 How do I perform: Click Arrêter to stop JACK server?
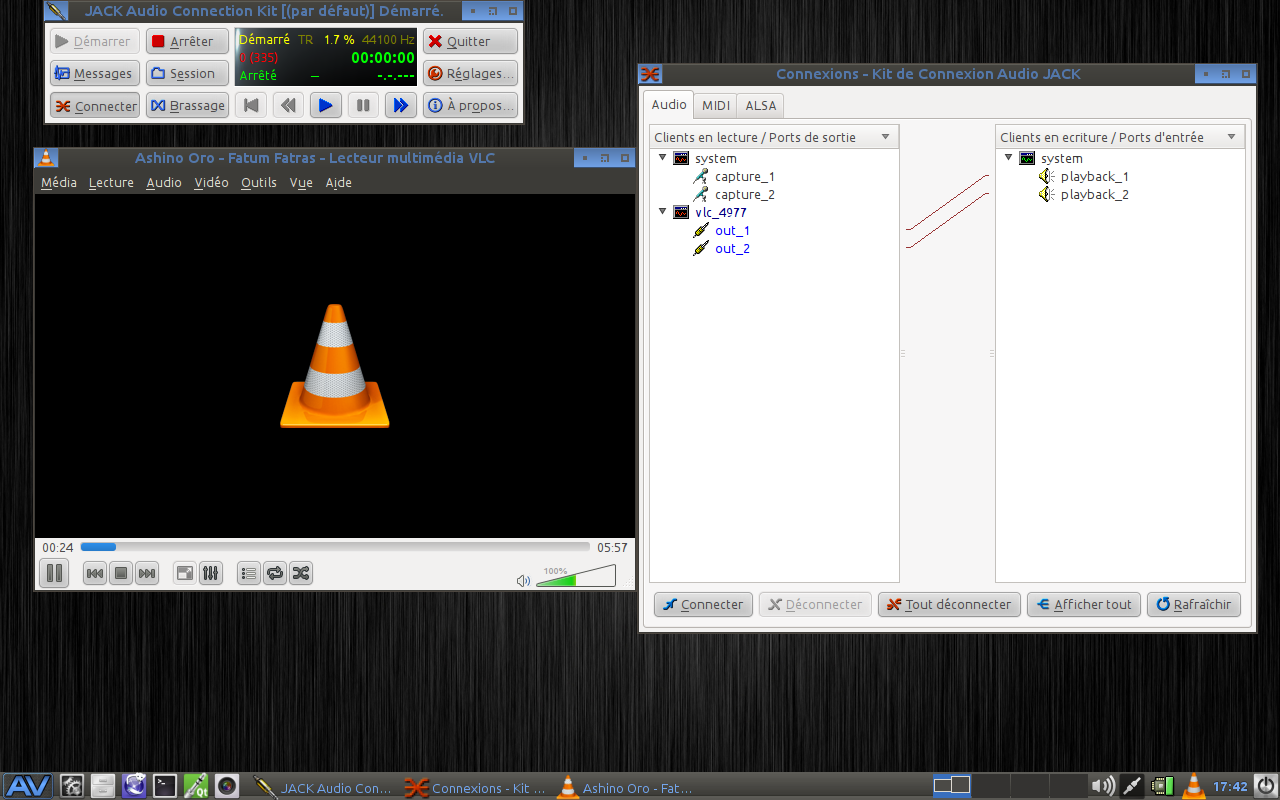pyautogui.click(x=187, y=41)
